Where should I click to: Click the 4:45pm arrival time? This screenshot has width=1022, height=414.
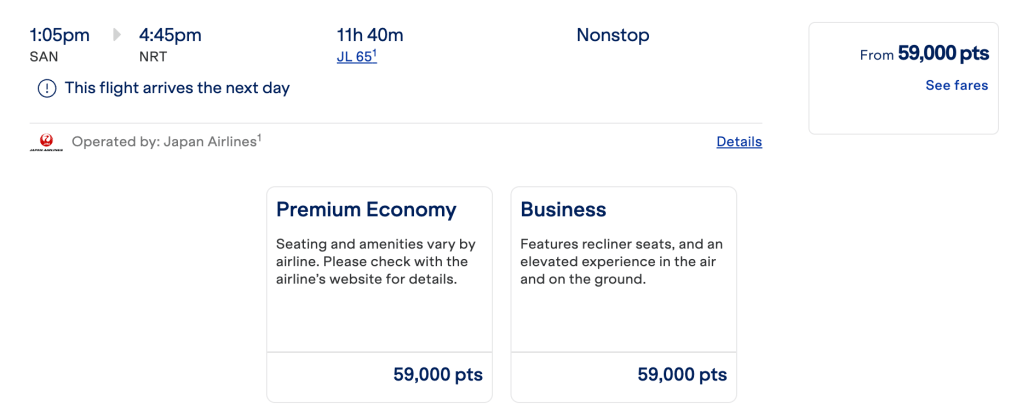(x=170, y=35)
